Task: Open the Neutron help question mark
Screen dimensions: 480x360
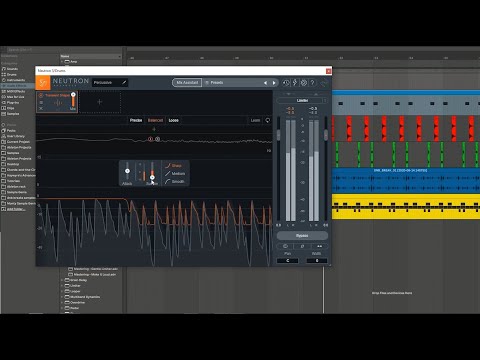Action: click(312, 83)
